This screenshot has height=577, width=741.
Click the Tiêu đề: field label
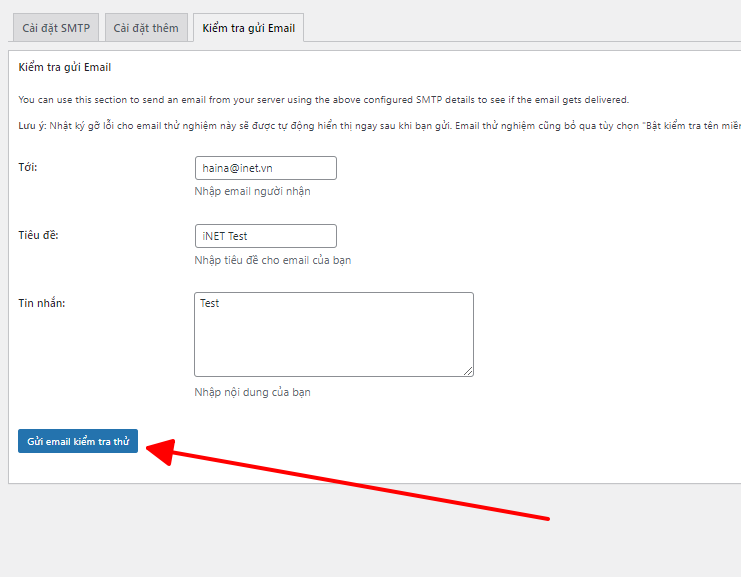[x=38, y=235]
